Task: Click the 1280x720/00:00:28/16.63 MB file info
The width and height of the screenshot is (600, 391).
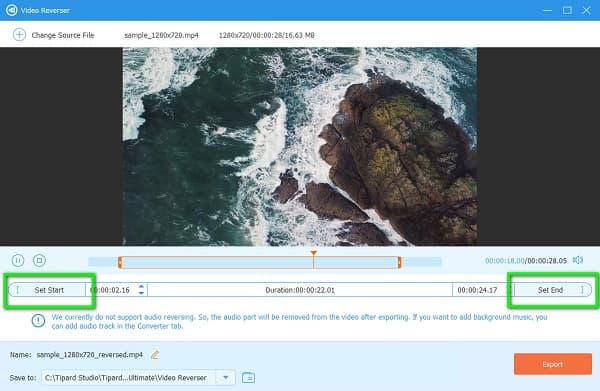Action: 266,35
